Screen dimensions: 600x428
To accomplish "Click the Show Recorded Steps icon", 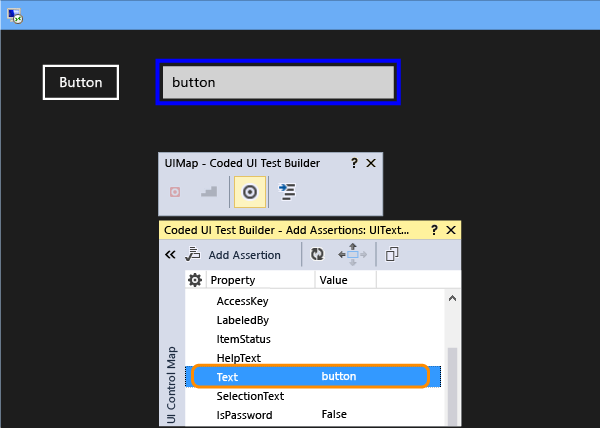I will (x=209, y=192).
